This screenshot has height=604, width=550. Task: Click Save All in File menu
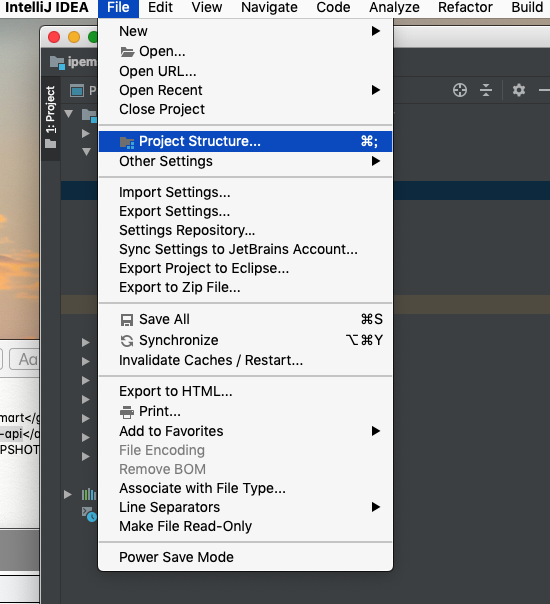[x=245, y=319]
